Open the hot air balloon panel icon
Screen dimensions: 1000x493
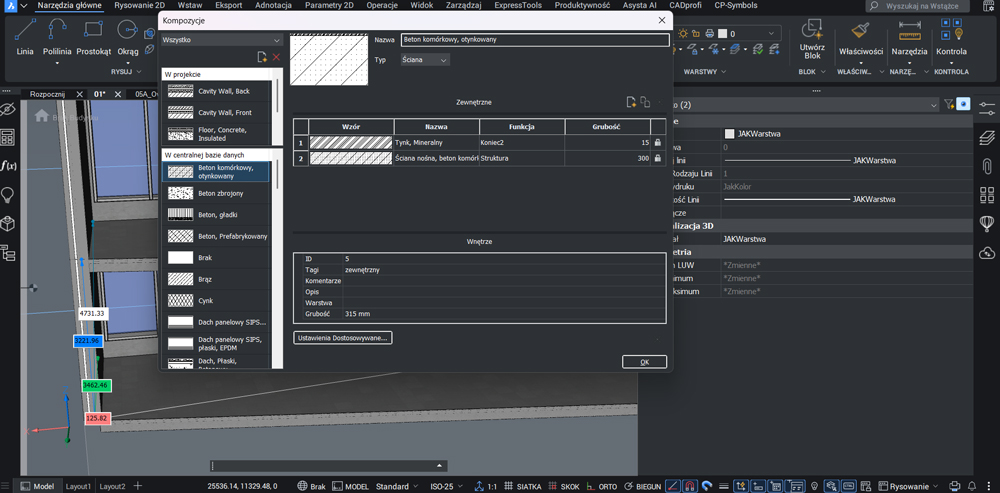coord(987,223)
